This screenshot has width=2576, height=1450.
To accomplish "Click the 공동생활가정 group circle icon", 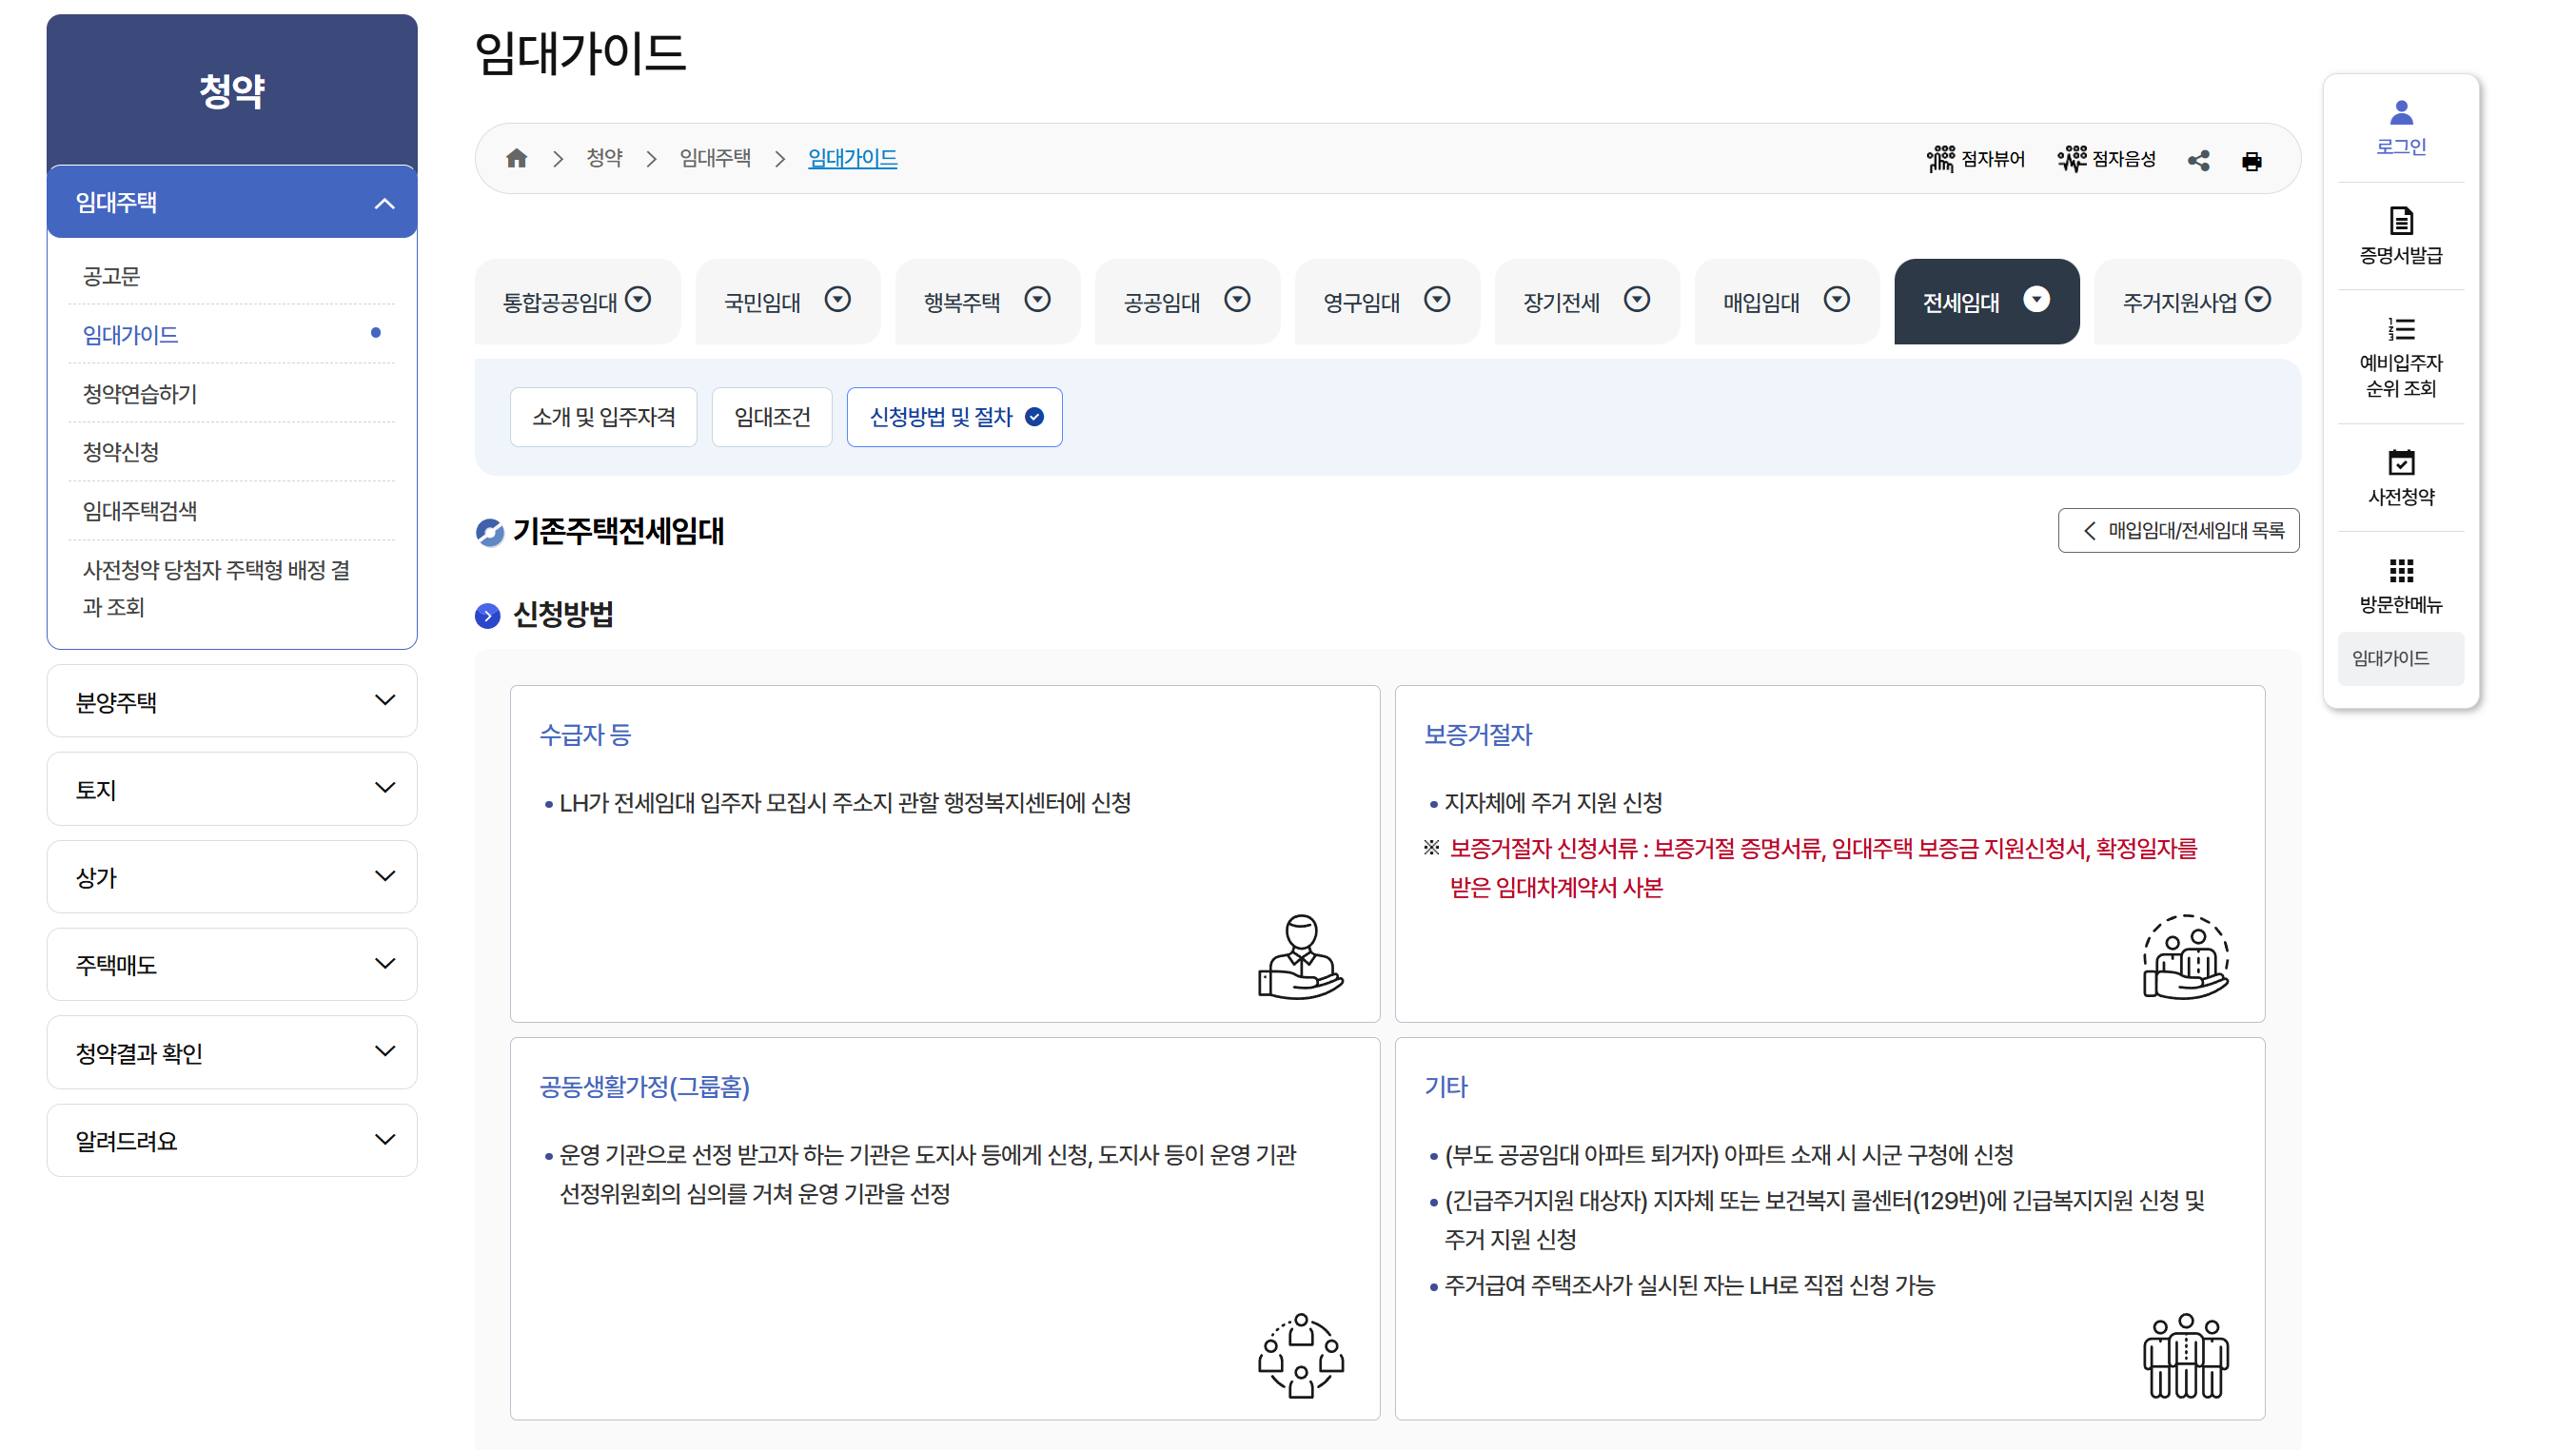I will pos(1300,1355).
